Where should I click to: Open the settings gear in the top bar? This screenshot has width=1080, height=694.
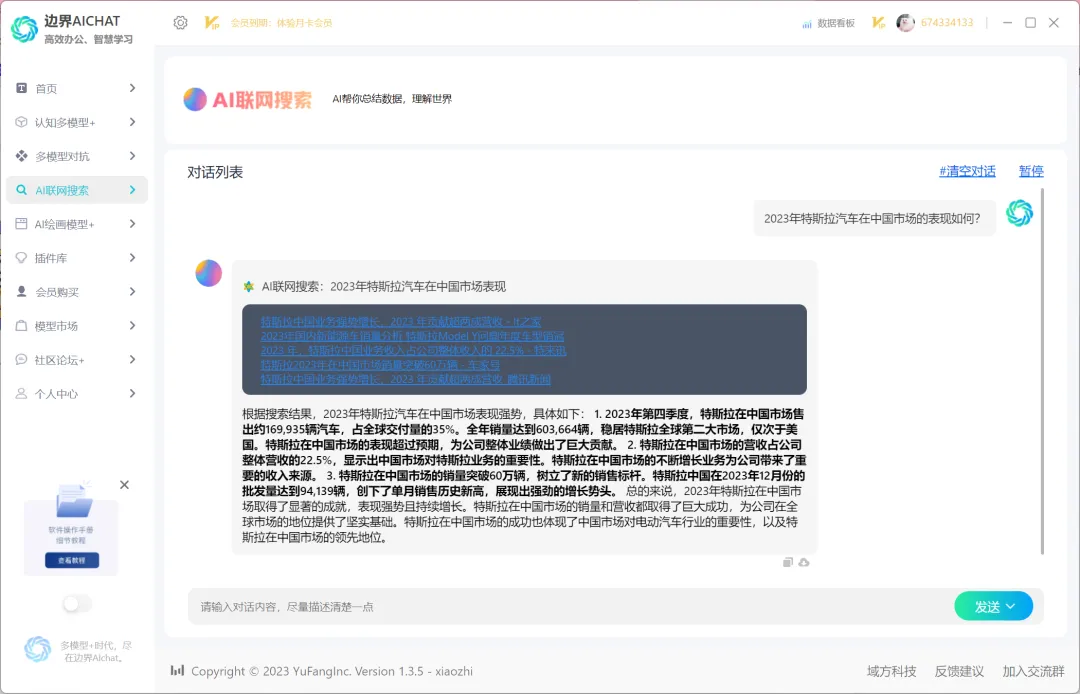[x=181, y=22]
